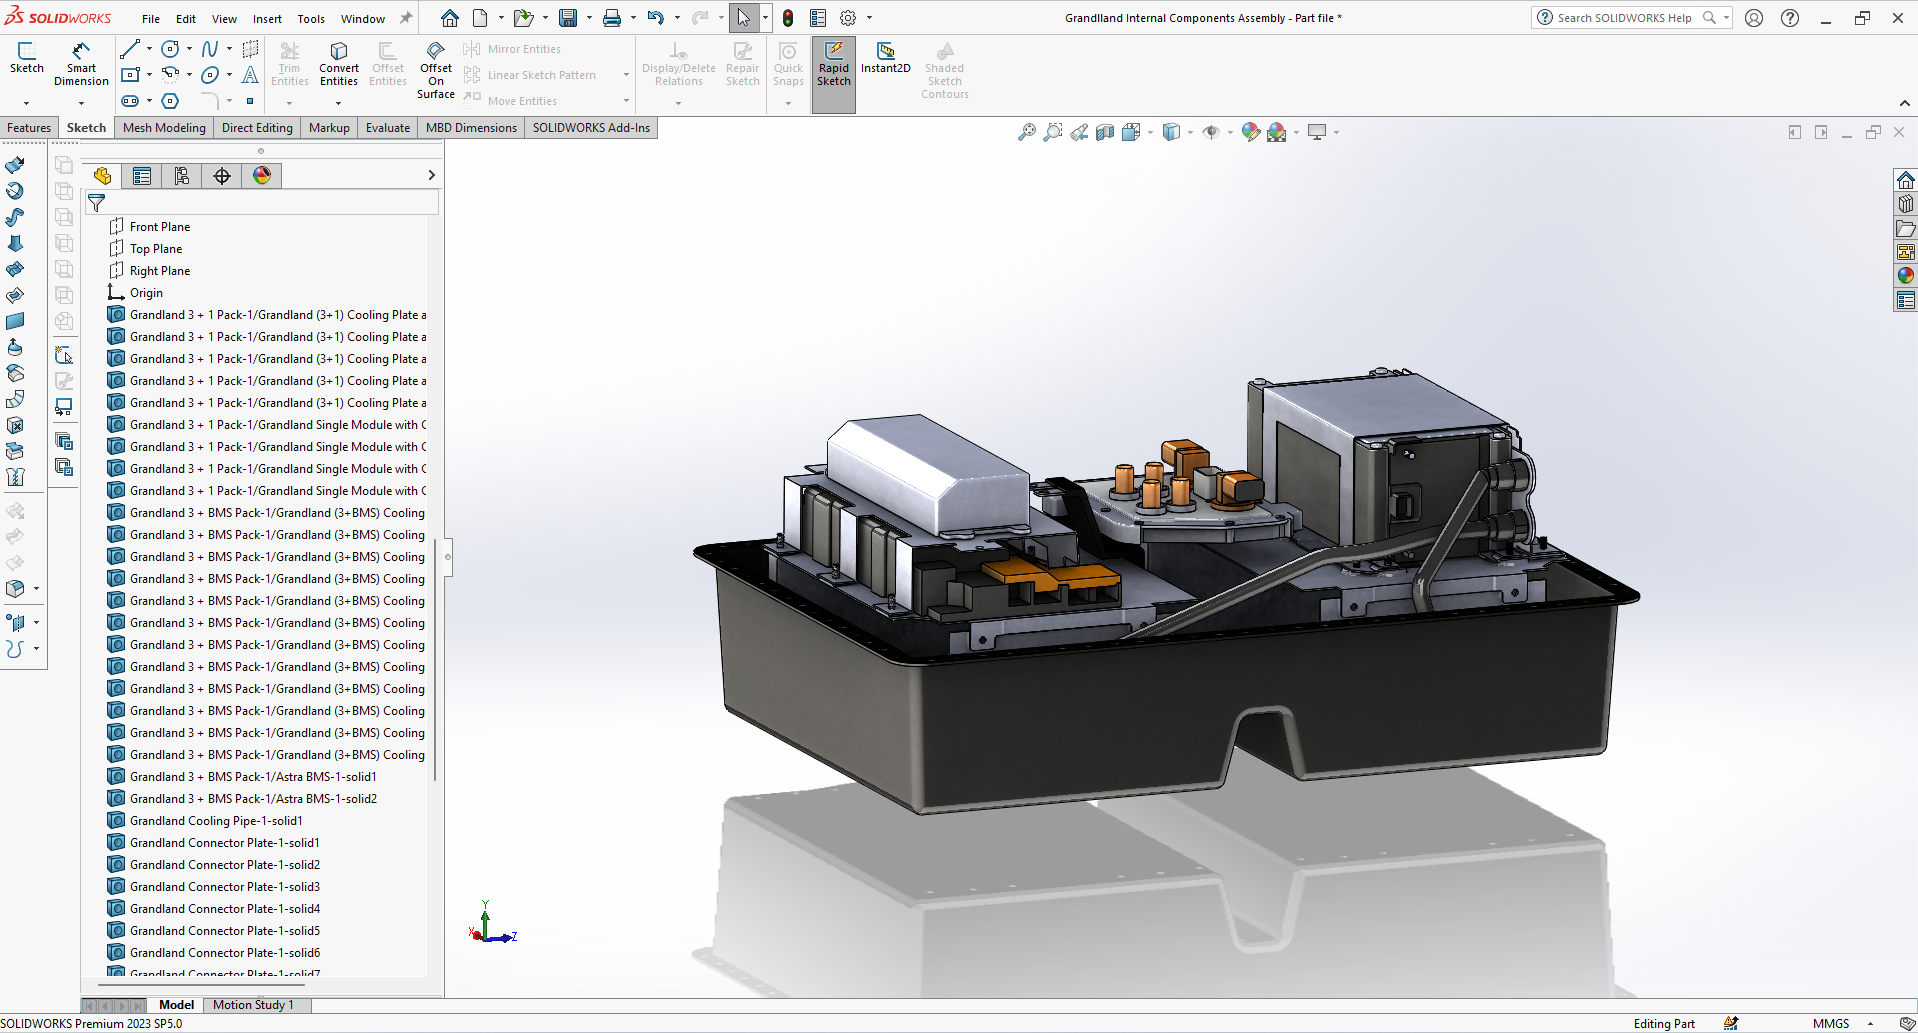
Task: Click the SOLIDWORKS Resources home icon in task pane
Action: 1906,180
